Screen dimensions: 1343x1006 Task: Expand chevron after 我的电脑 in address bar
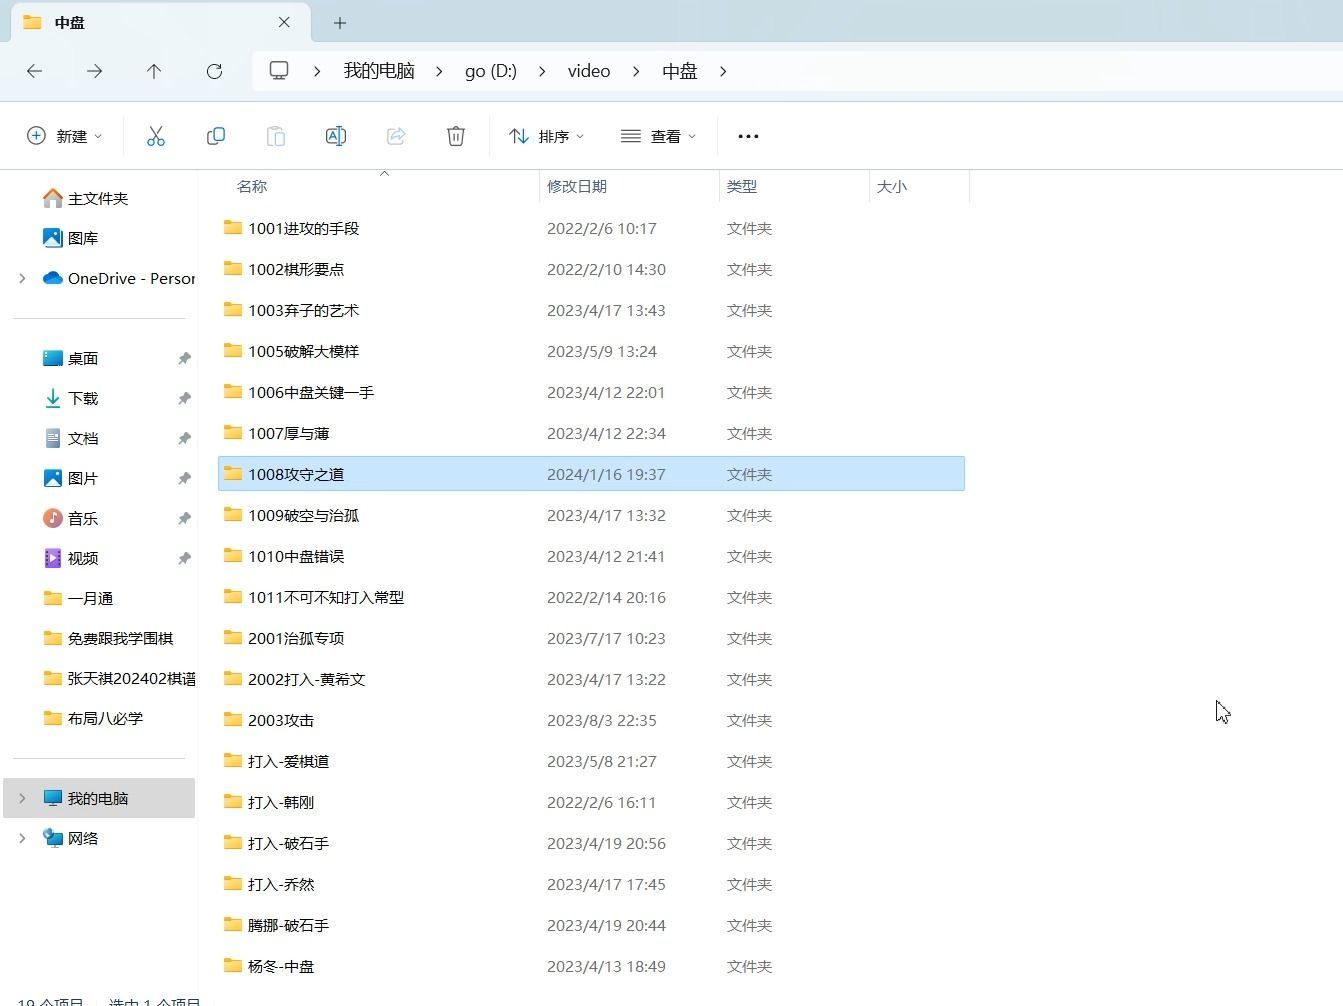point(439,71)
